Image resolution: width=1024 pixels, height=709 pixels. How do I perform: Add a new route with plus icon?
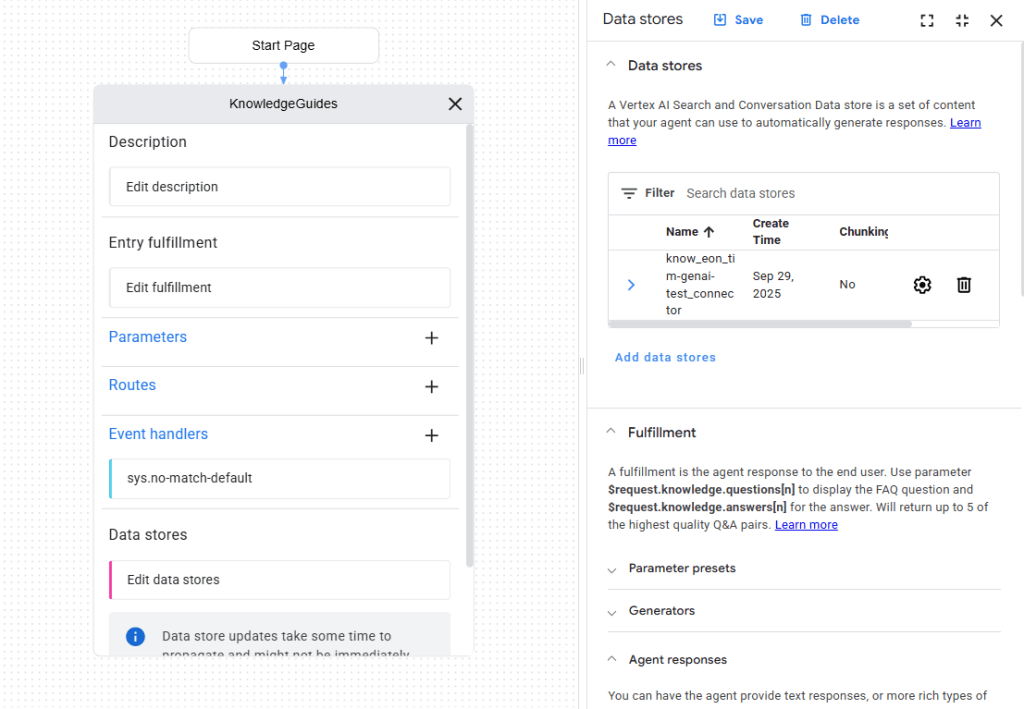coord(432,386)
